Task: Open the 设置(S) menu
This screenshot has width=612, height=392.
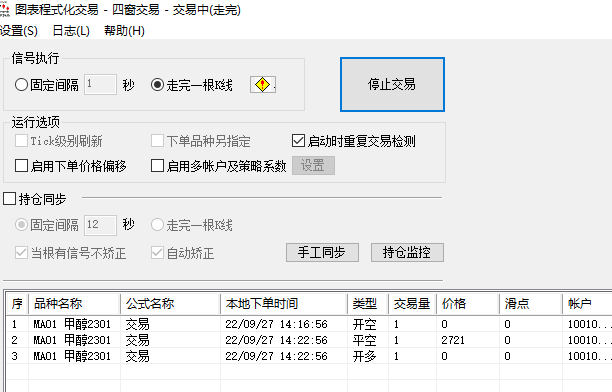Action: (18, 30)
